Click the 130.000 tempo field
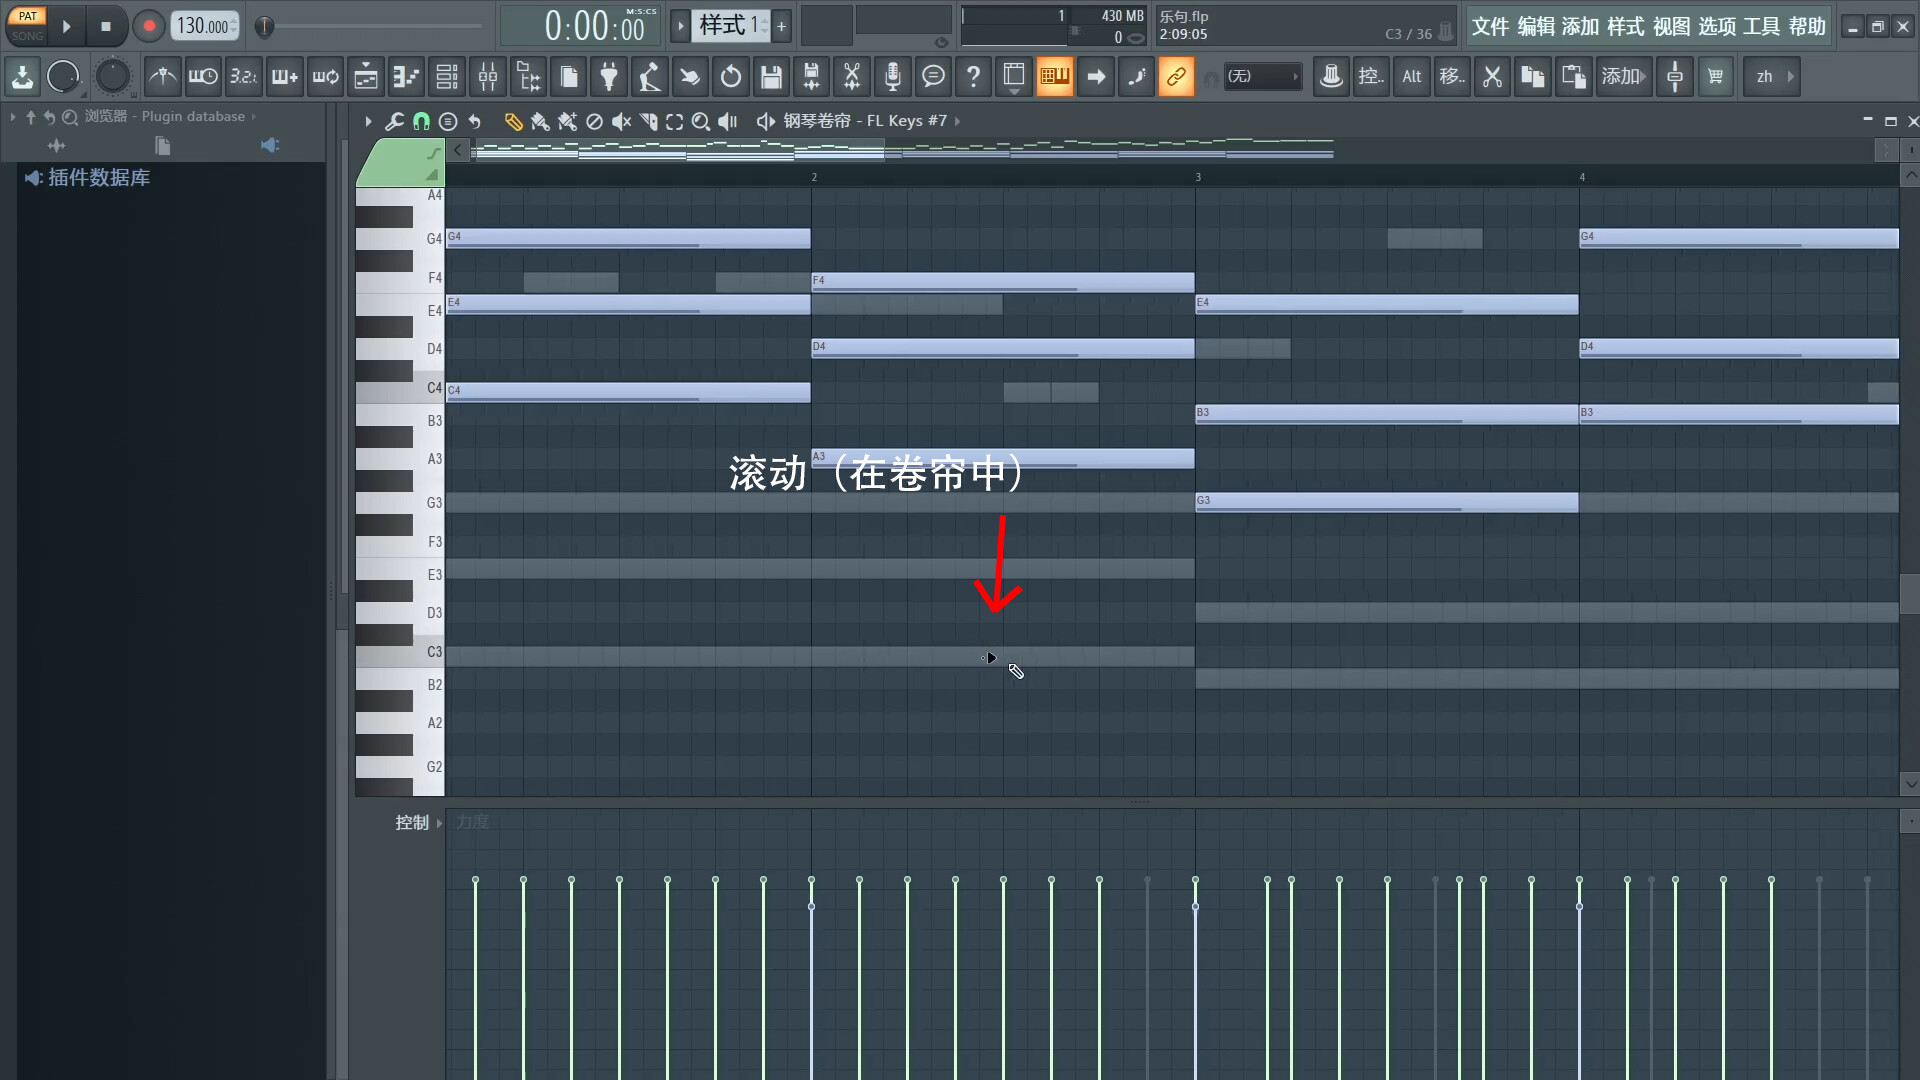The height and width of the screenshot is (1080, 1920). tap(204, 26)
